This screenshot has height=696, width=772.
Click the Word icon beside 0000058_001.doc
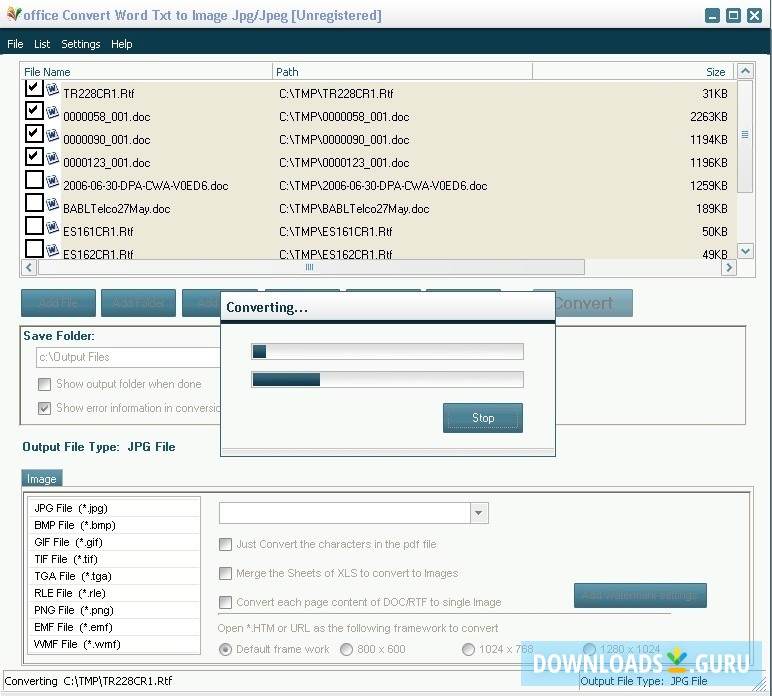(52, 112)
